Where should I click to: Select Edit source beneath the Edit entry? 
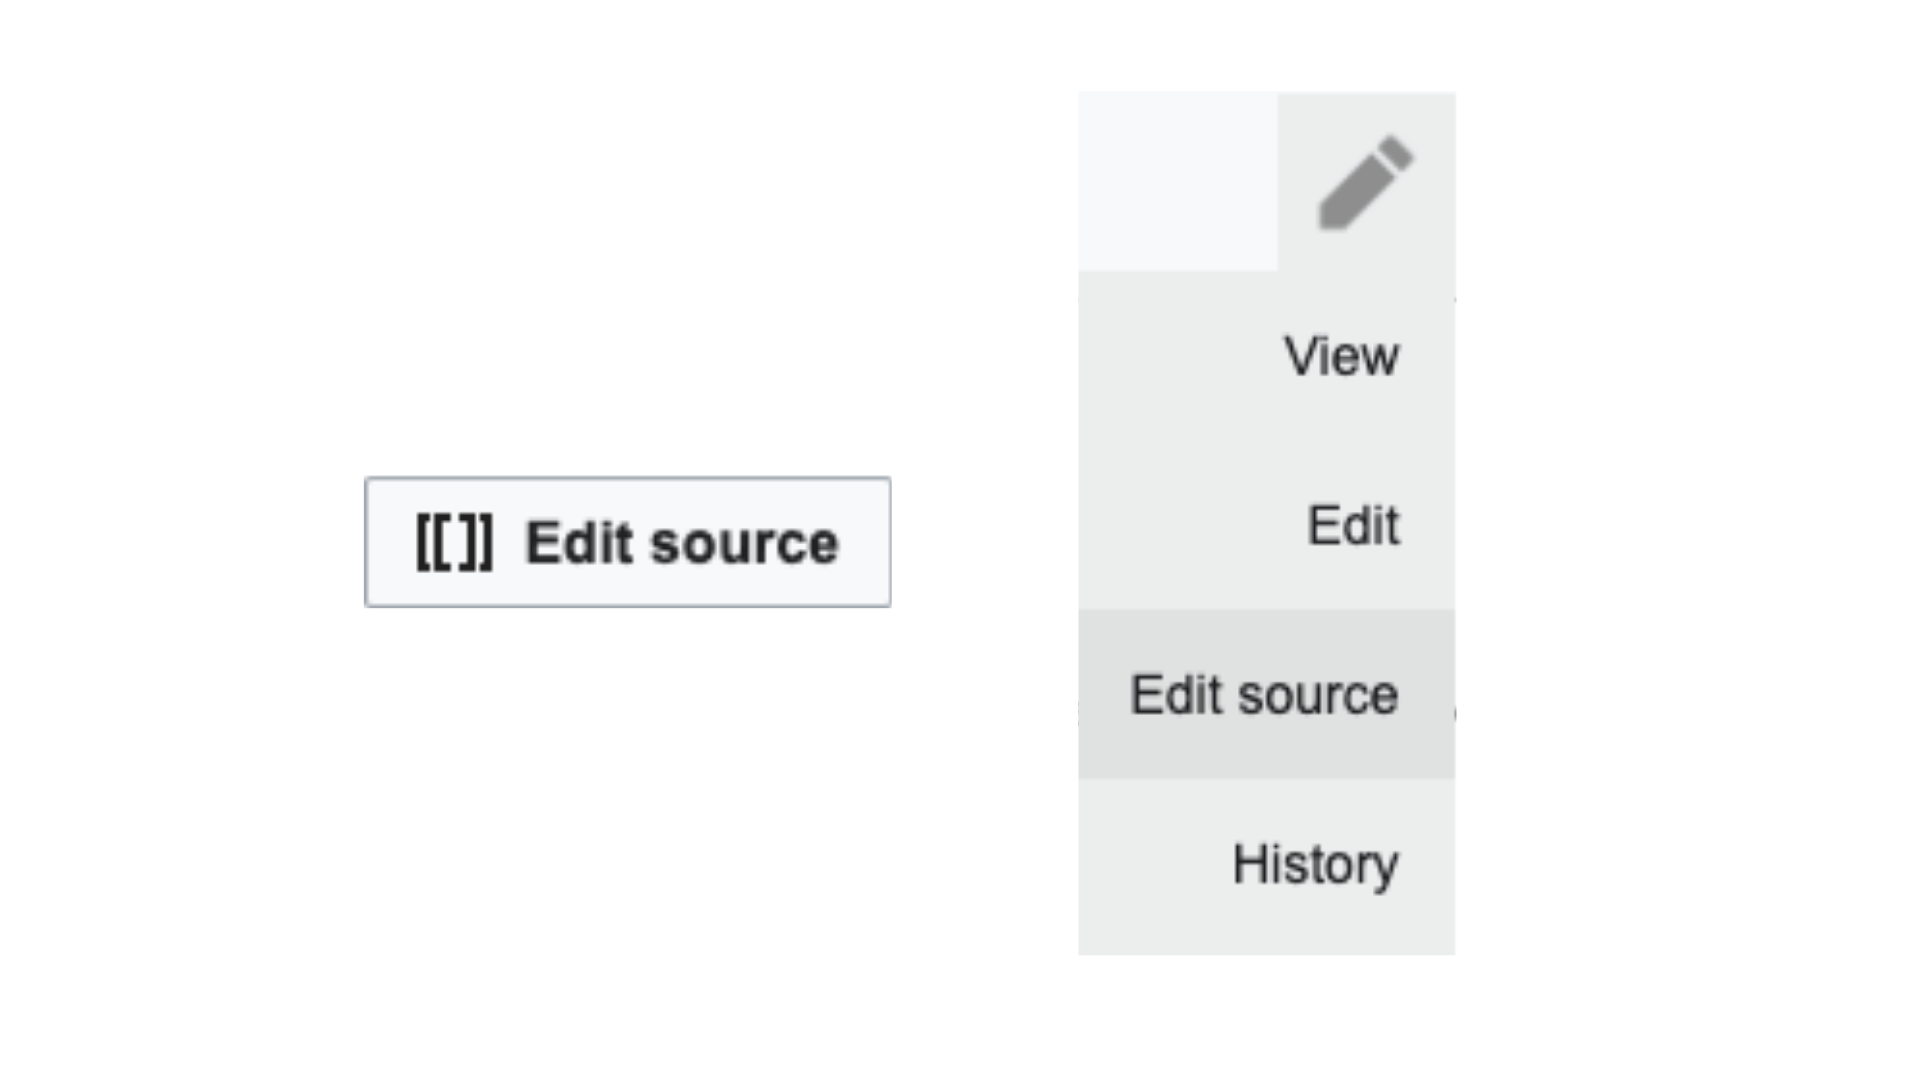point(1264,695)
